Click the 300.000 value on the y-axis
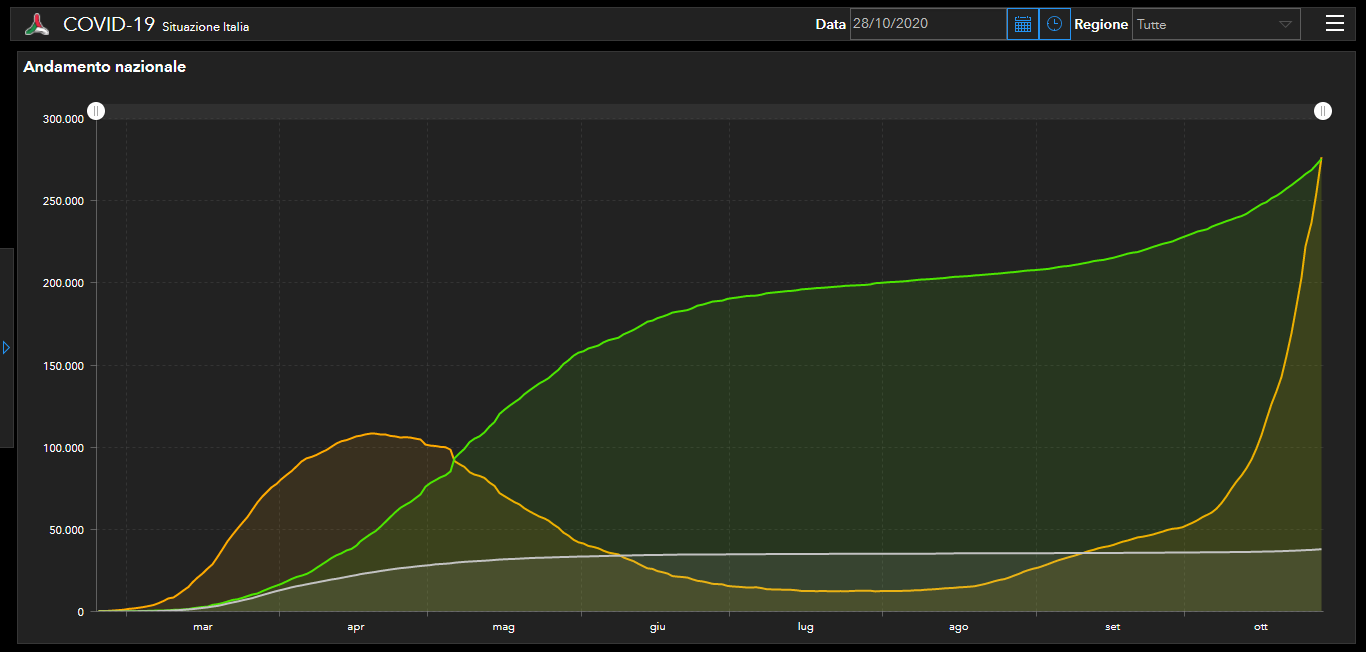The image size is (1366, 652). pos(63,119)
